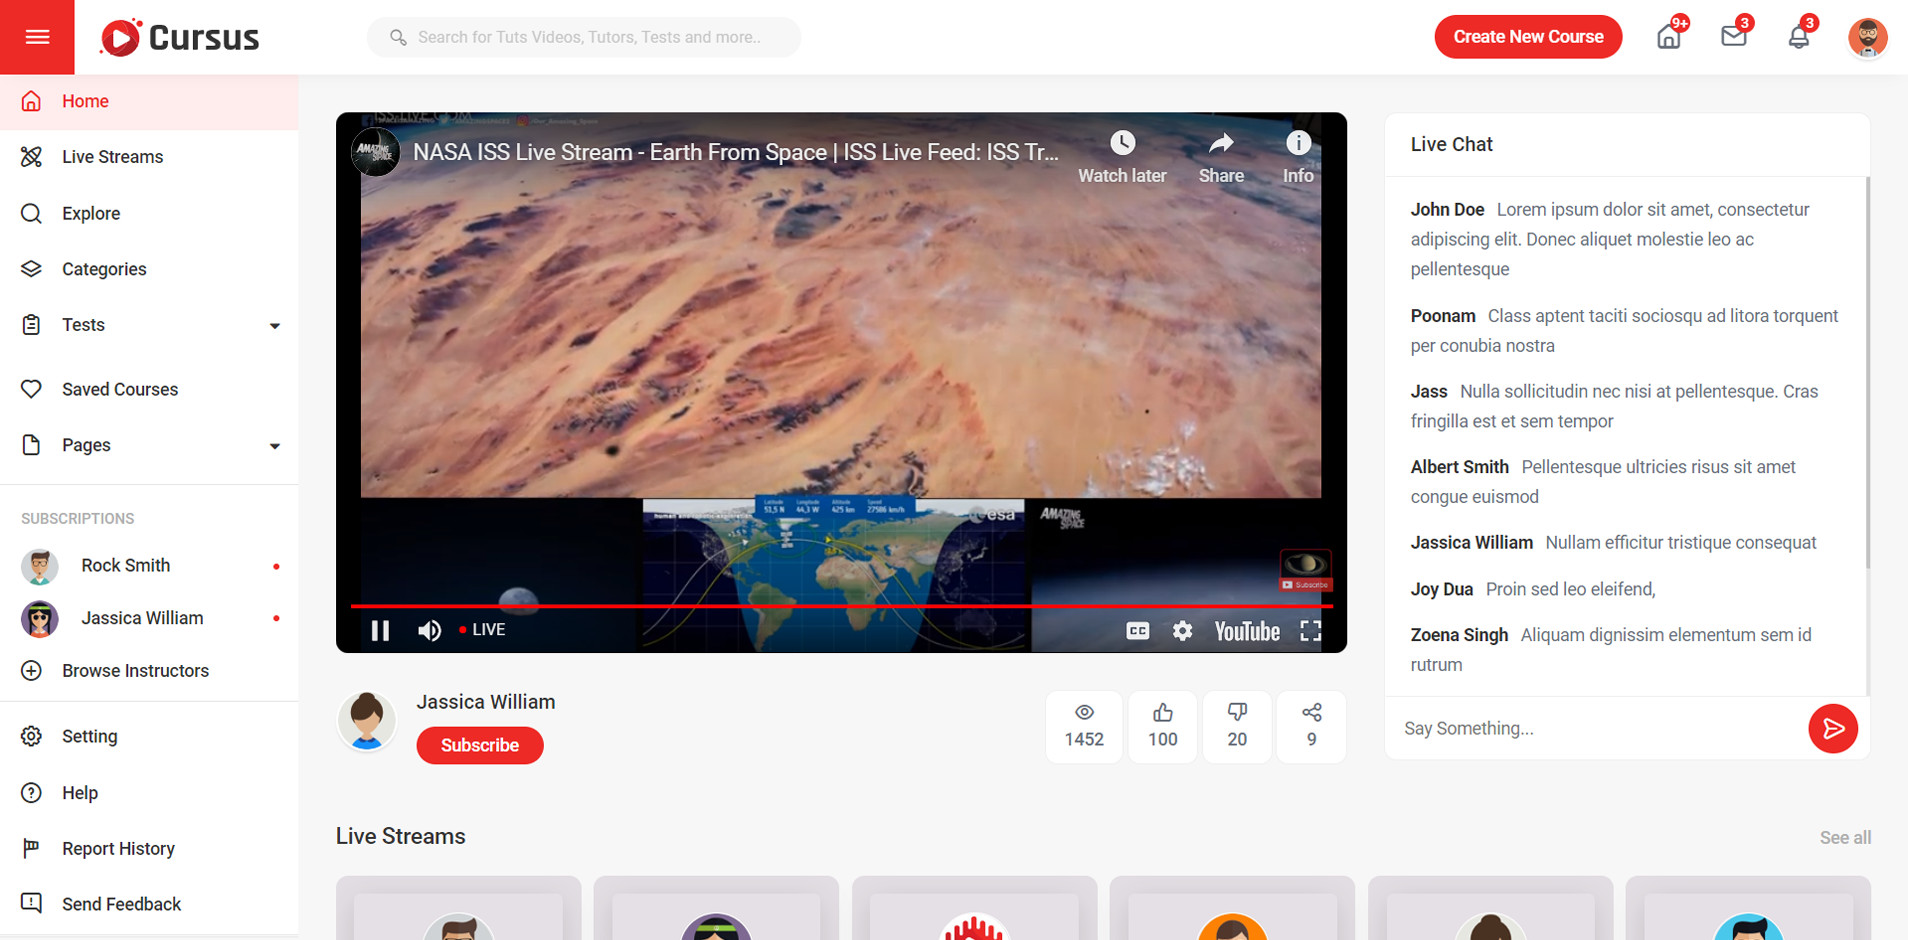Subscribe to Jassica William

coord(480,745)
